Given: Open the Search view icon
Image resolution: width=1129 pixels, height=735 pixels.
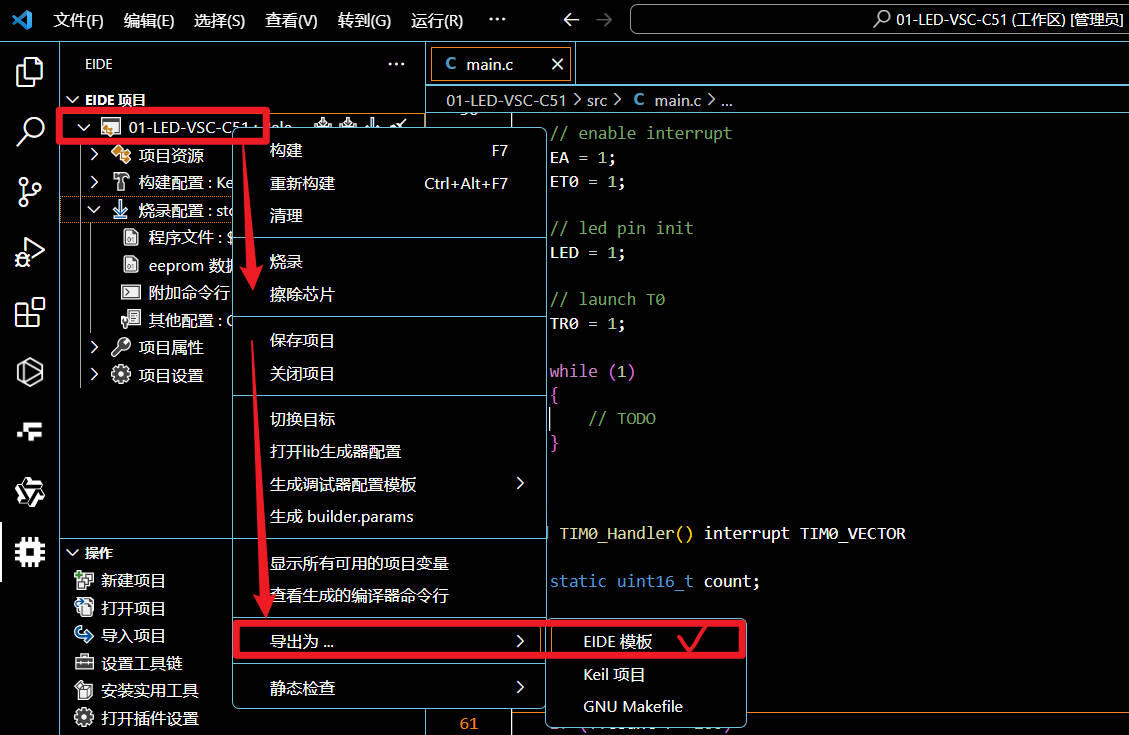Looking at the screenshot, I should click(30, 132).
